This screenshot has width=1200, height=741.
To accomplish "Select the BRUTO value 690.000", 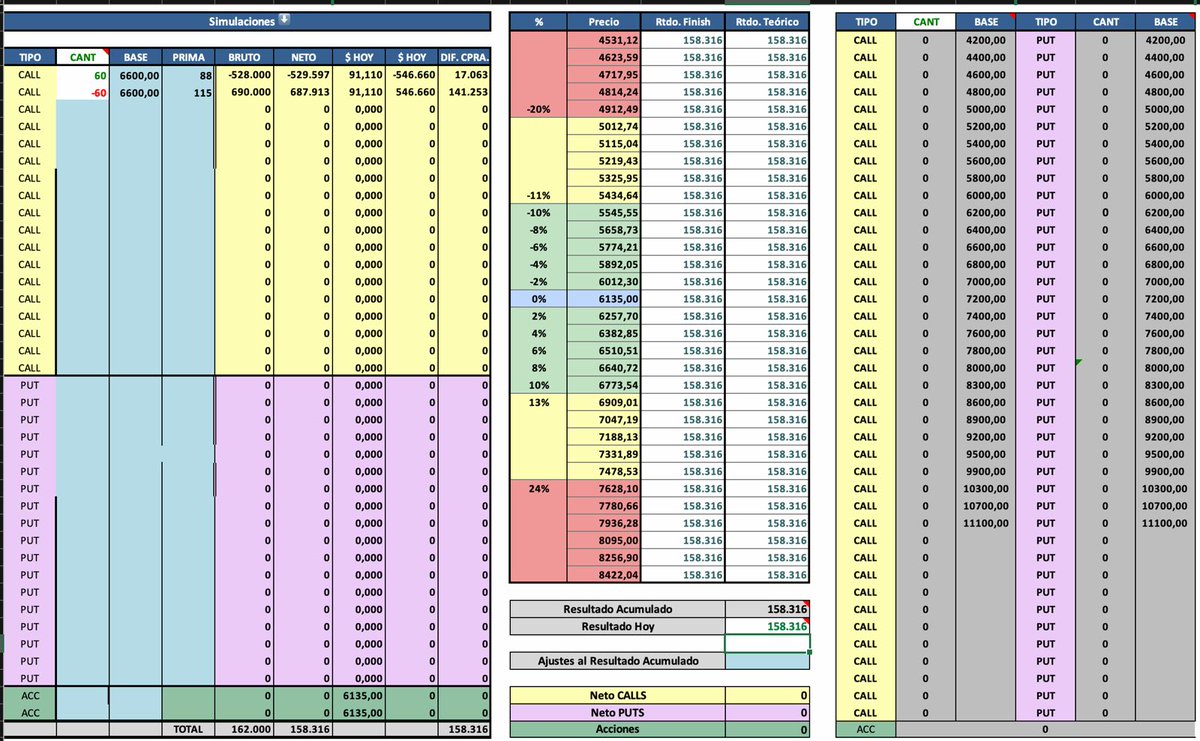I will [x=244, y=91].
